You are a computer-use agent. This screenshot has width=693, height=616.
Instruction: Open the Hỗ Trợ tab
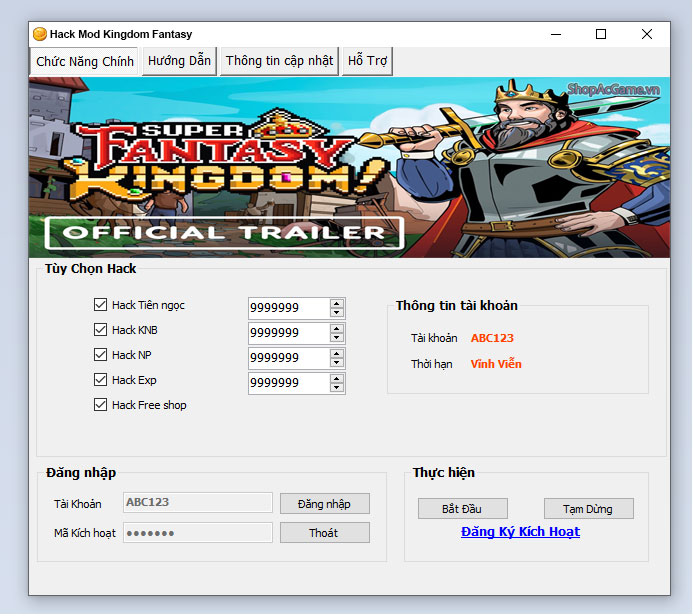[367, 61]
